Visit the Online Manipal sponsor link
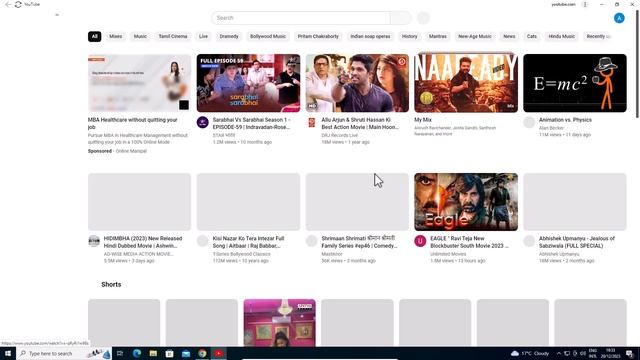The height and width of the screenshot is (360, 640). [131, 151]
